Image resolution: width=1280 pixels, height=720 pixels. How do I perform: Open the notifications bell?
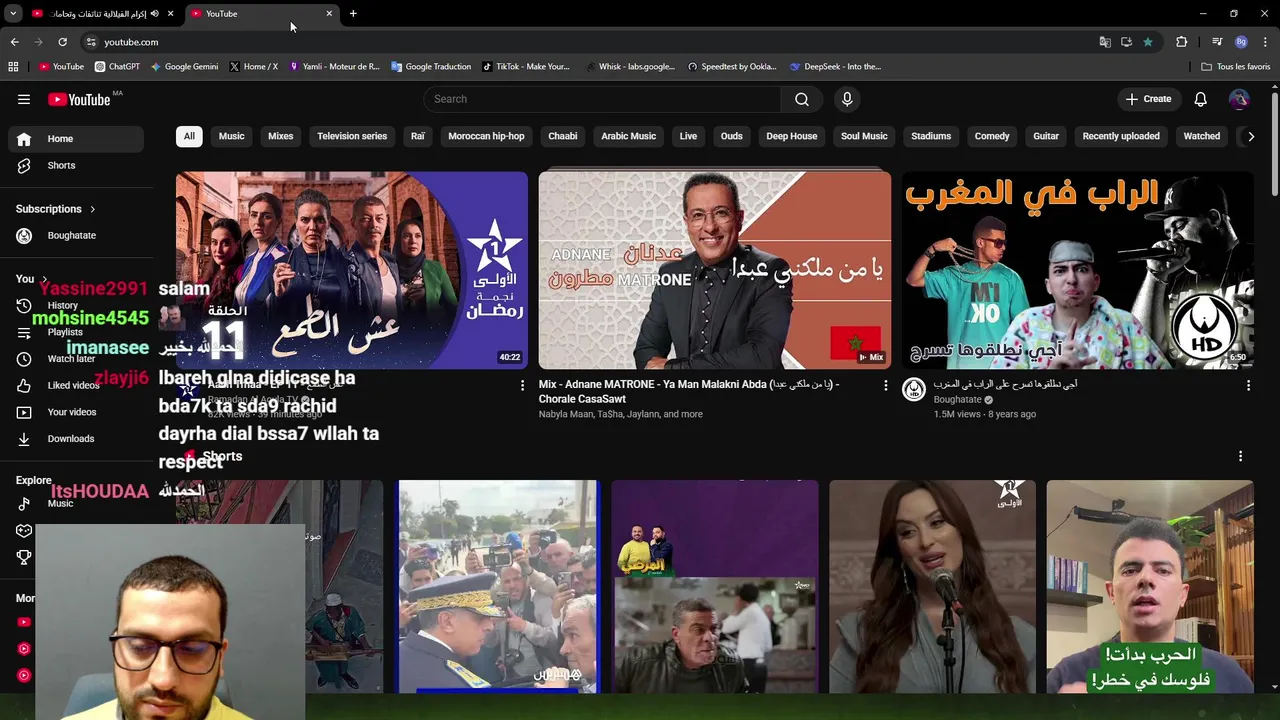pyautogui.click(x=1200, y=99)
